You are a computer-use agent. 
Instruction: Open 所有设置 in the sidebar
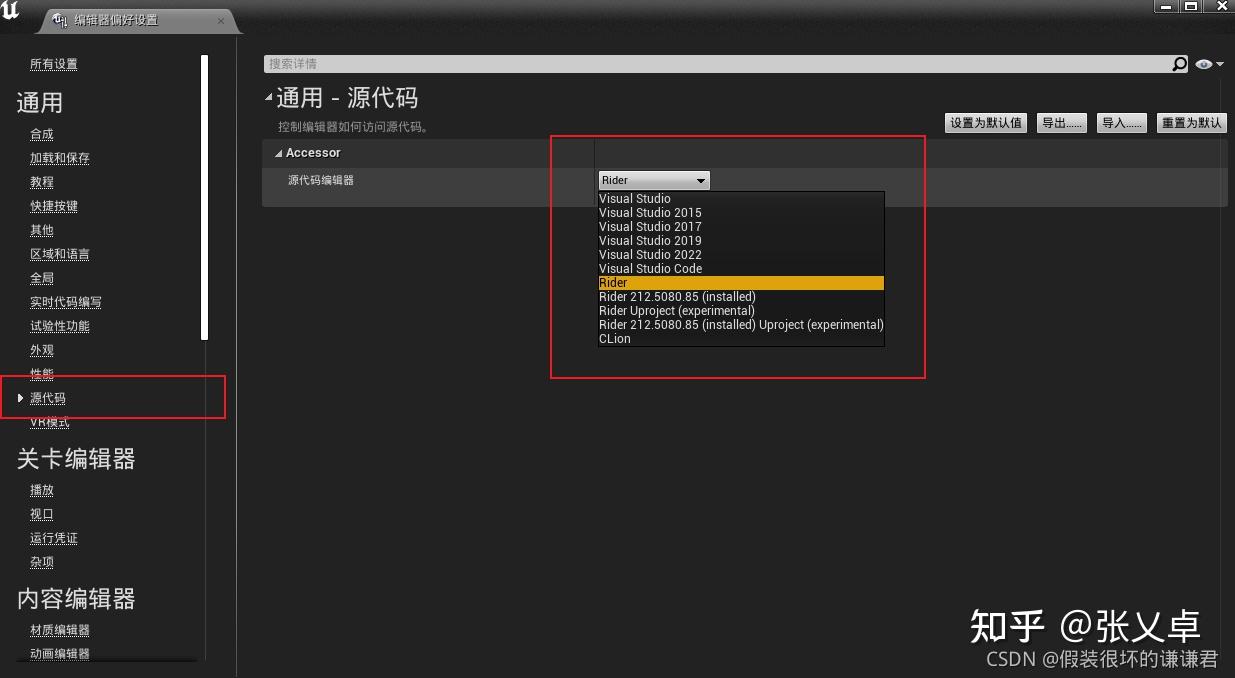coord(54,64)
